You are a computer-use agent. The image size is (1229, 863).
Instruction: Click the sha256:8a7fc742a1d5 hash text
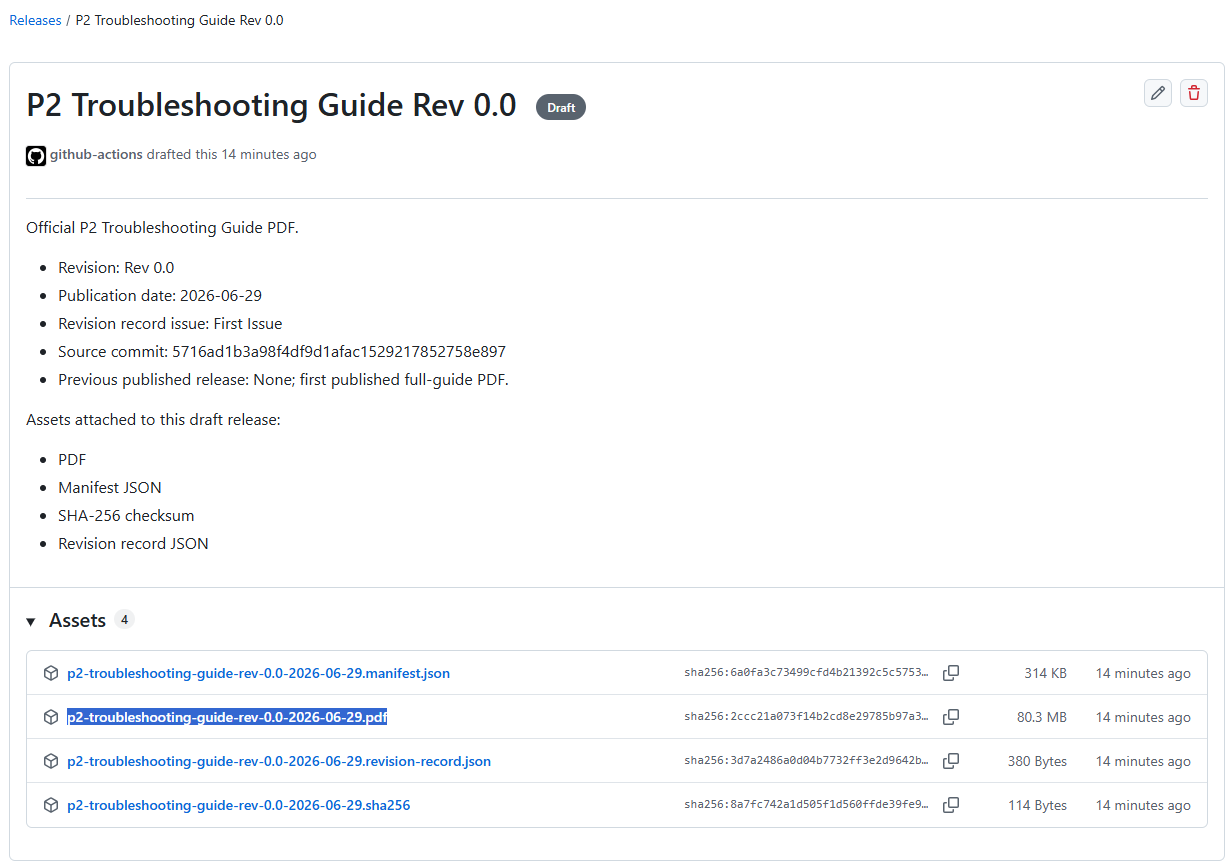(806, 805)
